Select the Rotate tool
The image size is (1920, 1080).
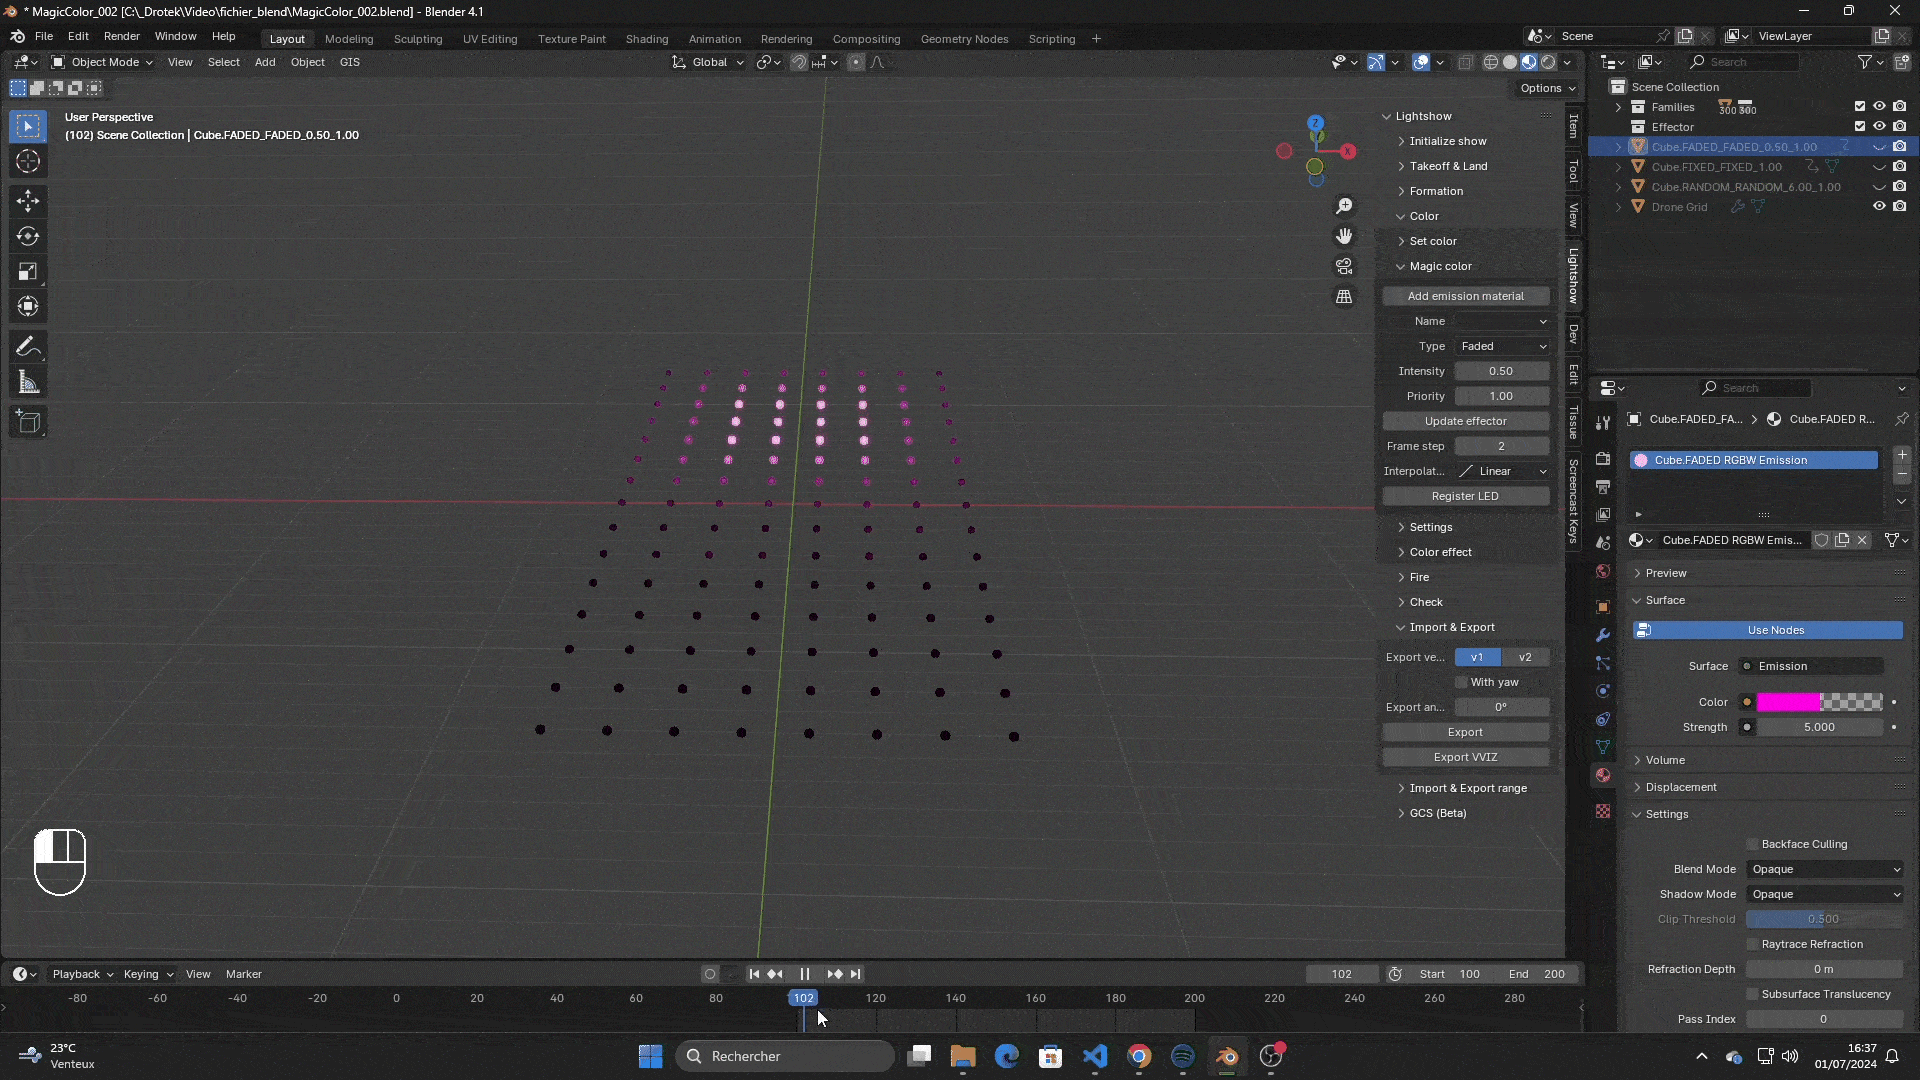(28, 237)
